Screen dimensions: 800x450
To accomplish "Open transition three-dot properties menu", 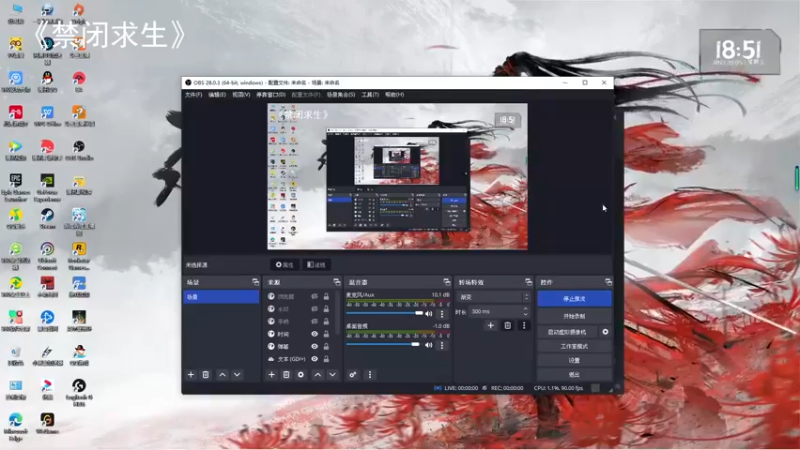I will 524,326.
